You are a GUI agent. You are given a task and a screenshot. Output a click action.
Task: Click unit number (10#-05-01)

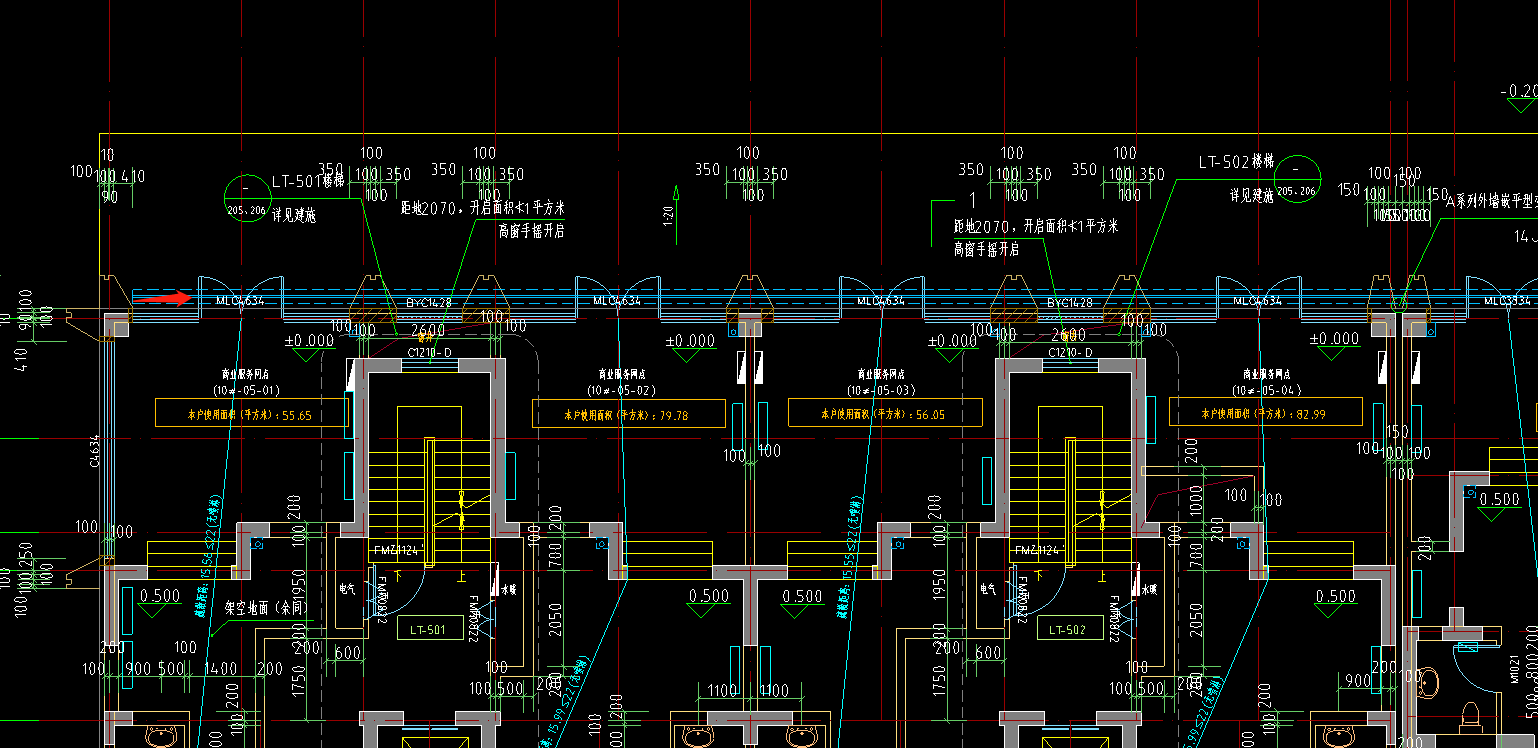[246, 390]
